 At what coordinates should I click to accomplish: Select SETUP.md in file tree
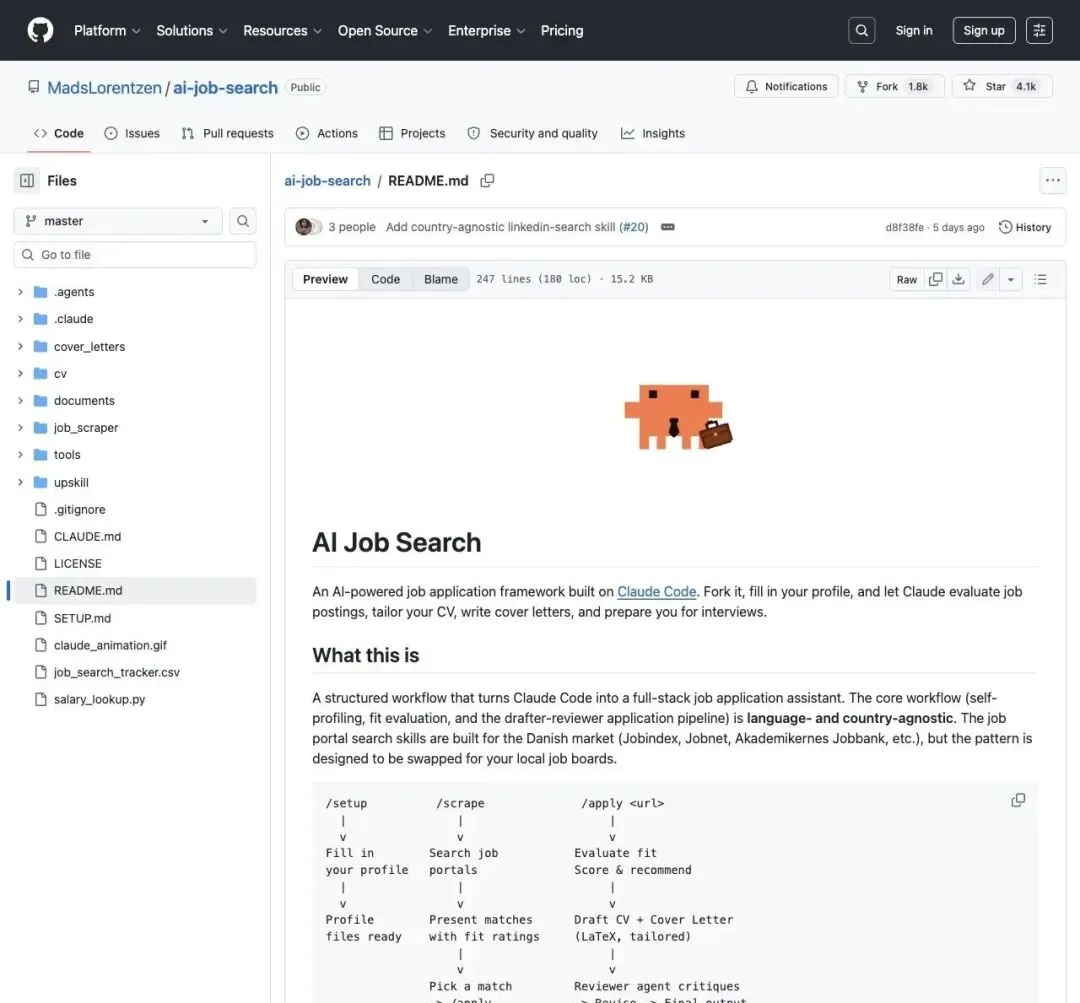click(x=82, y=618)
